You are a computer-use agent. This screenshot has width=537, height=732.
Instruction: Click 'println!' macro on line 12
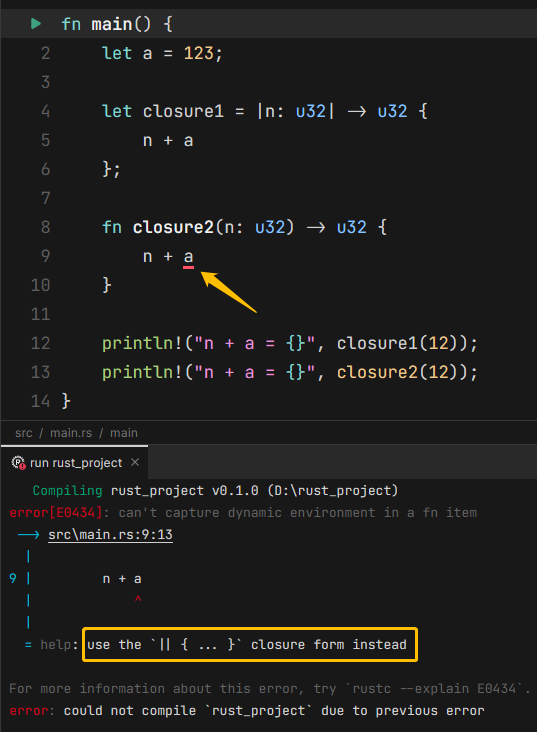tap(142, 344)
